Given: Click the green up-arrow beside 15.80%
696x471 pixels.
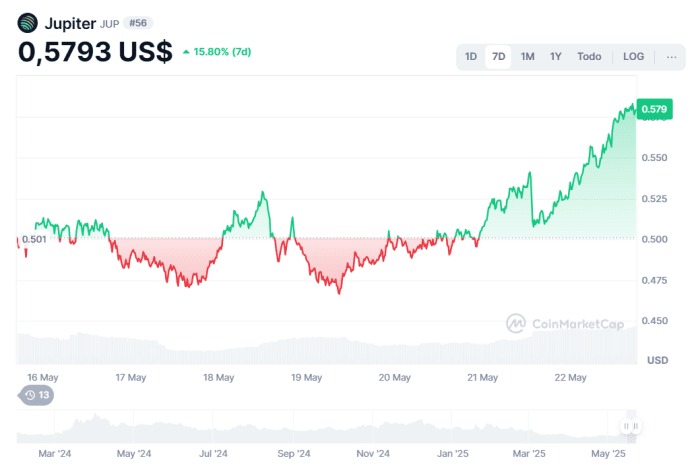Looking at the screenshot, I should click(187, 52).
